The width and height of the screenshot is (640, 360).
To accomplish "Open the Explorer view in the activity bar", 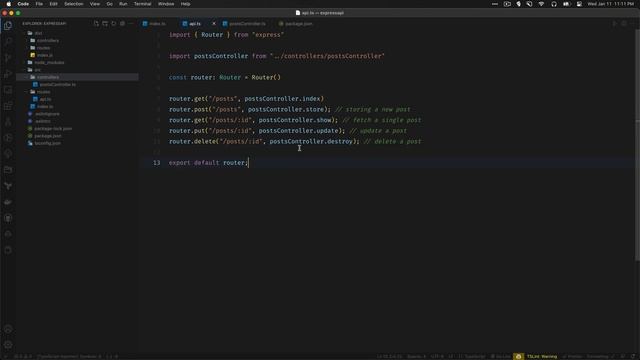I will coord(8,26).
